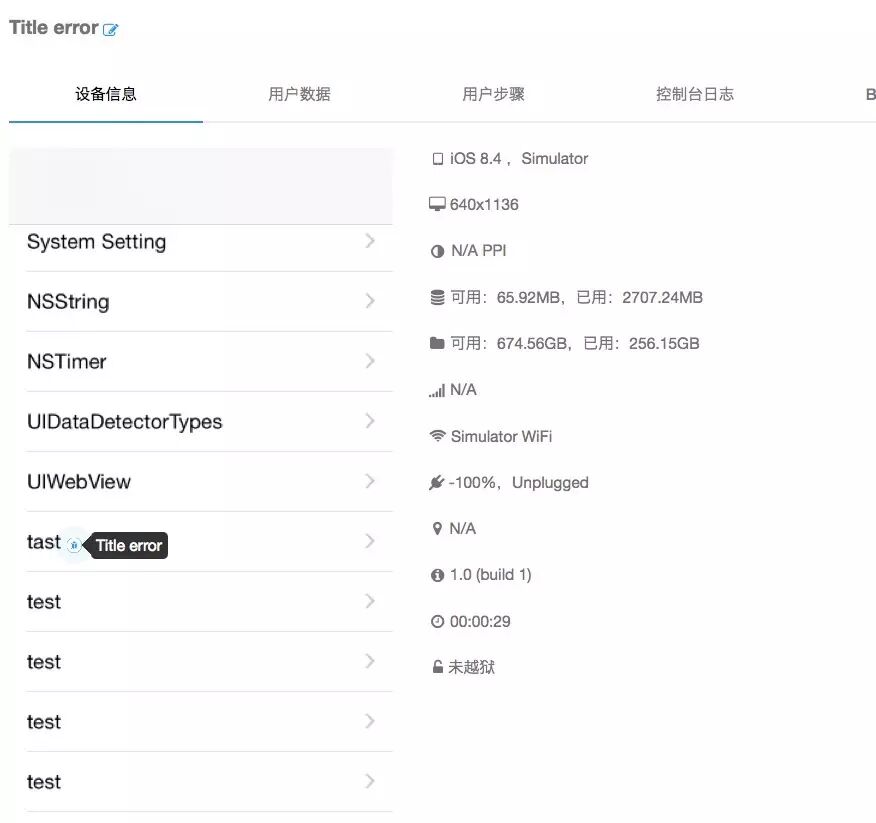The image size is (876, 823).
Task: Click the iOS 8.4, Simulator text
Action: point(519,159)
